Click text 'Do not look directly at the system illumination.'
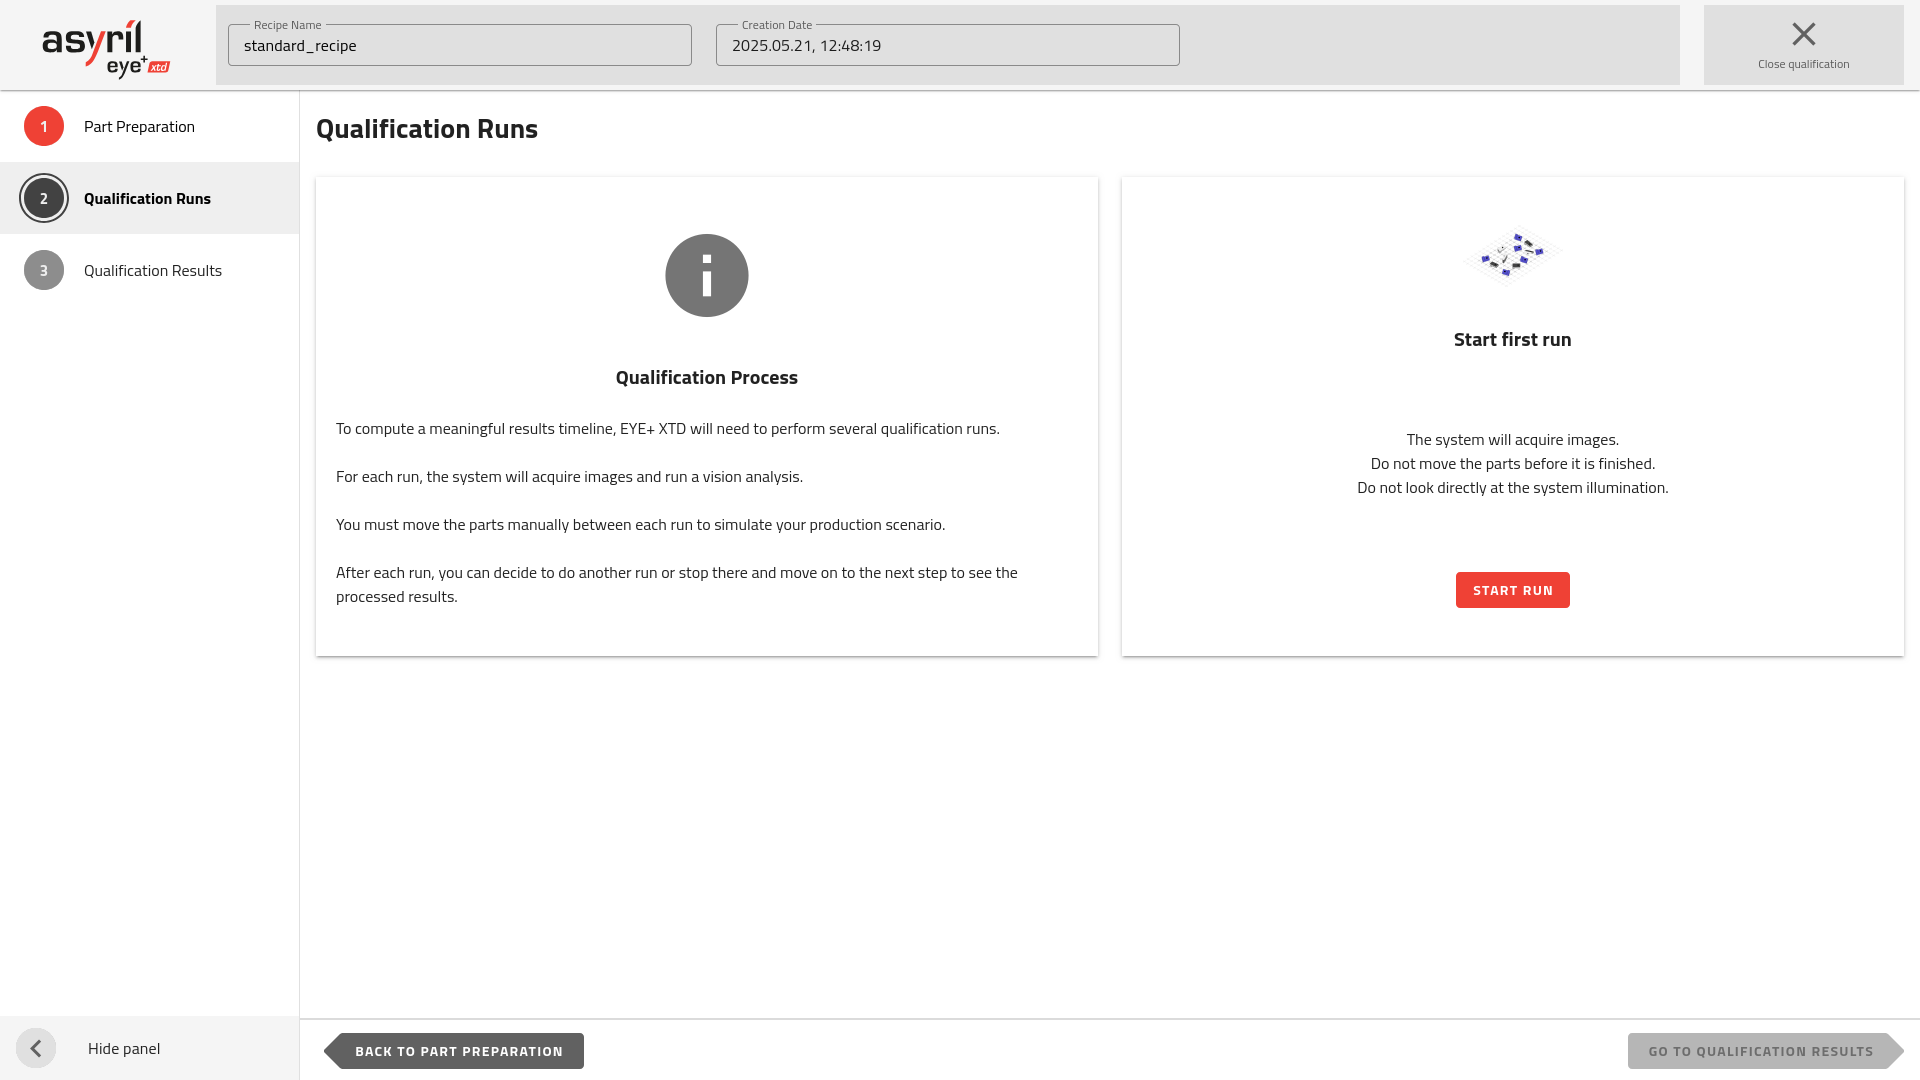The image size is (1920, 1080). tap(1512, 488)
